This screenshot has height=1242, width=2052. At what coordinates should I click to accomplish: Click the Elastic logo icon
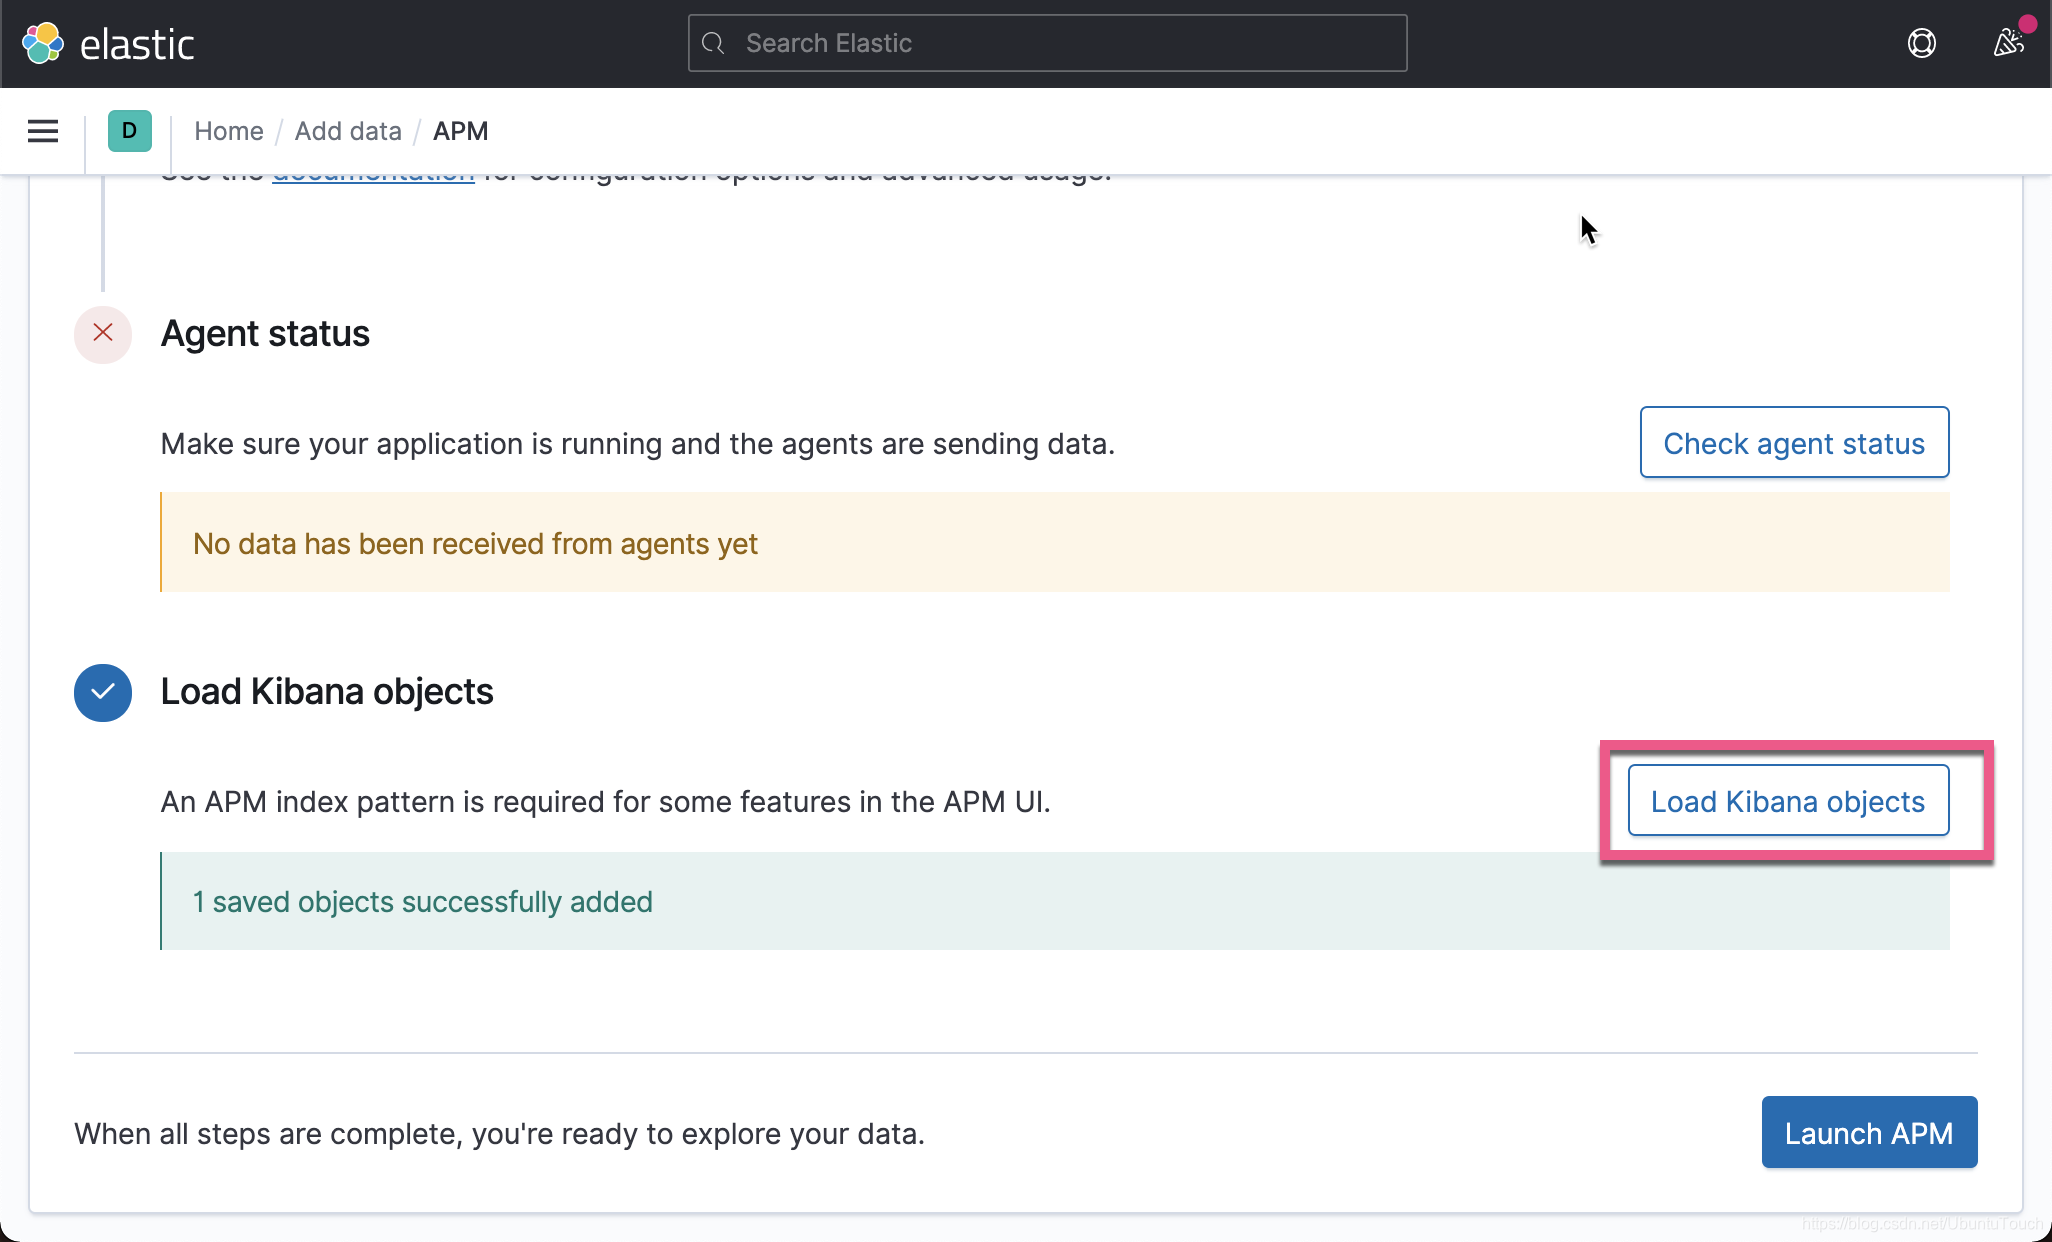point(43,43)
